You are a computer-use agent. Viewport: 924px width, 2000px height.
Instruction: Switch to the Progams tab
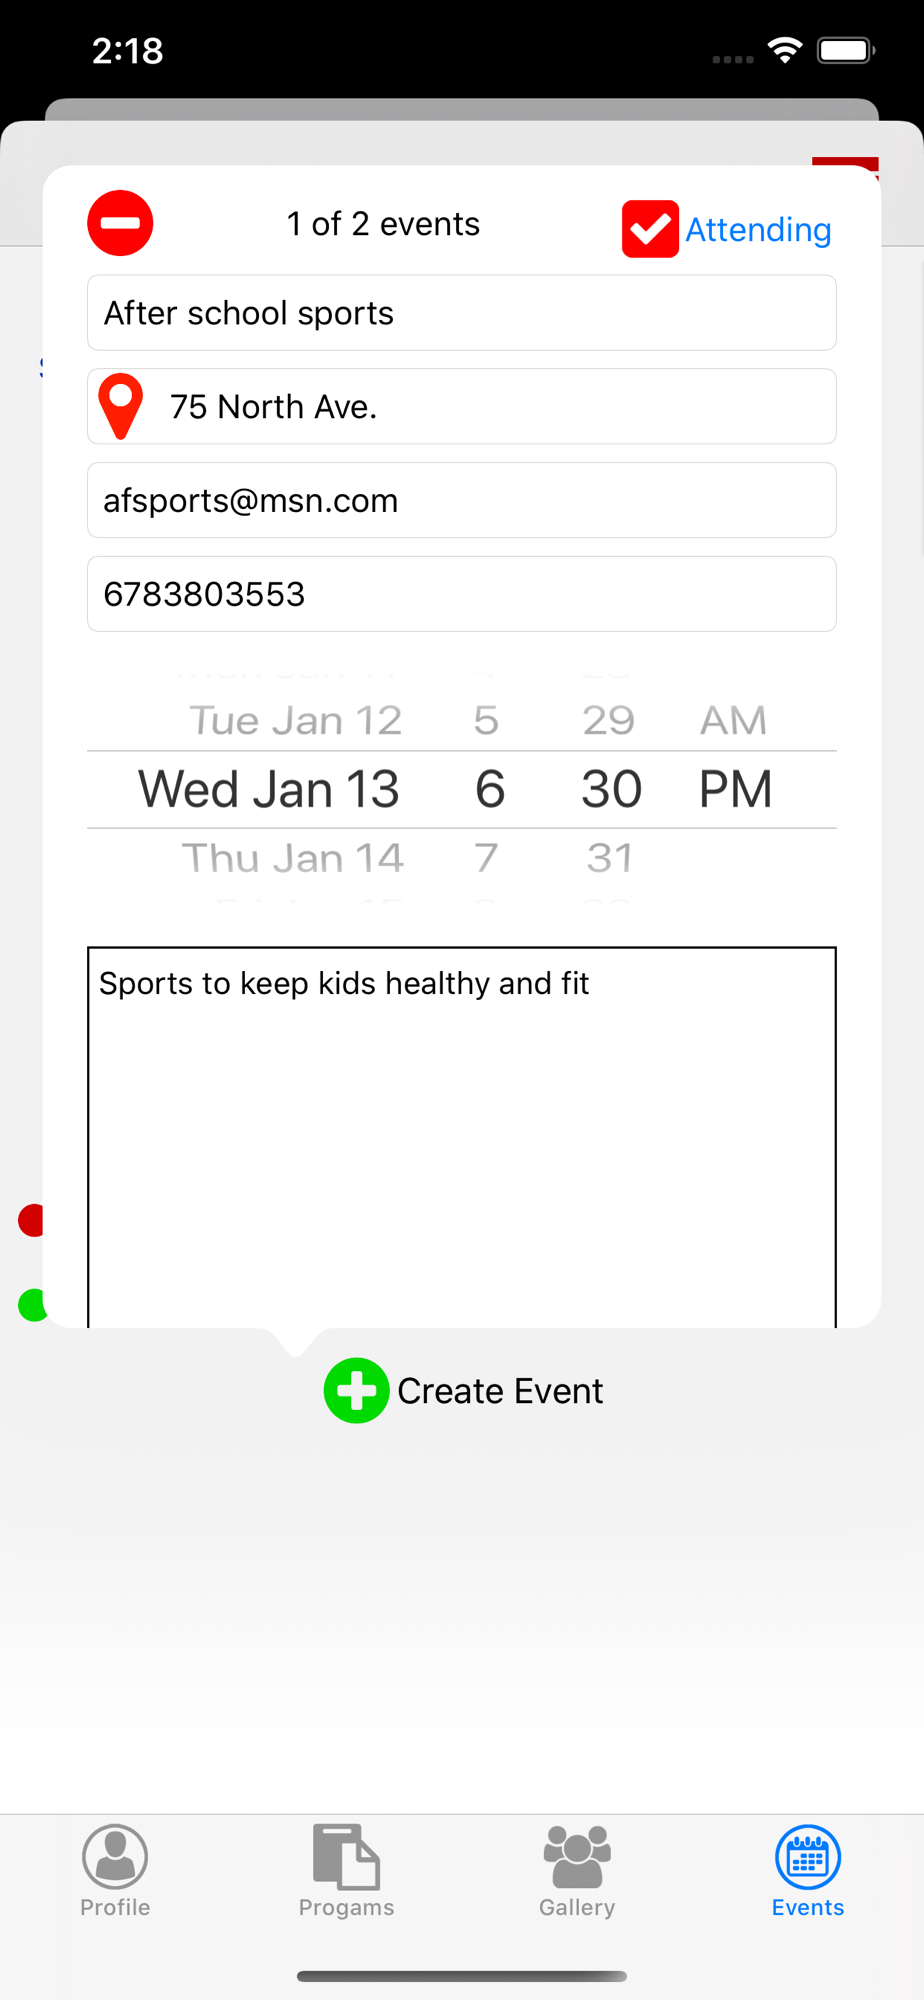coord(346,1871)
